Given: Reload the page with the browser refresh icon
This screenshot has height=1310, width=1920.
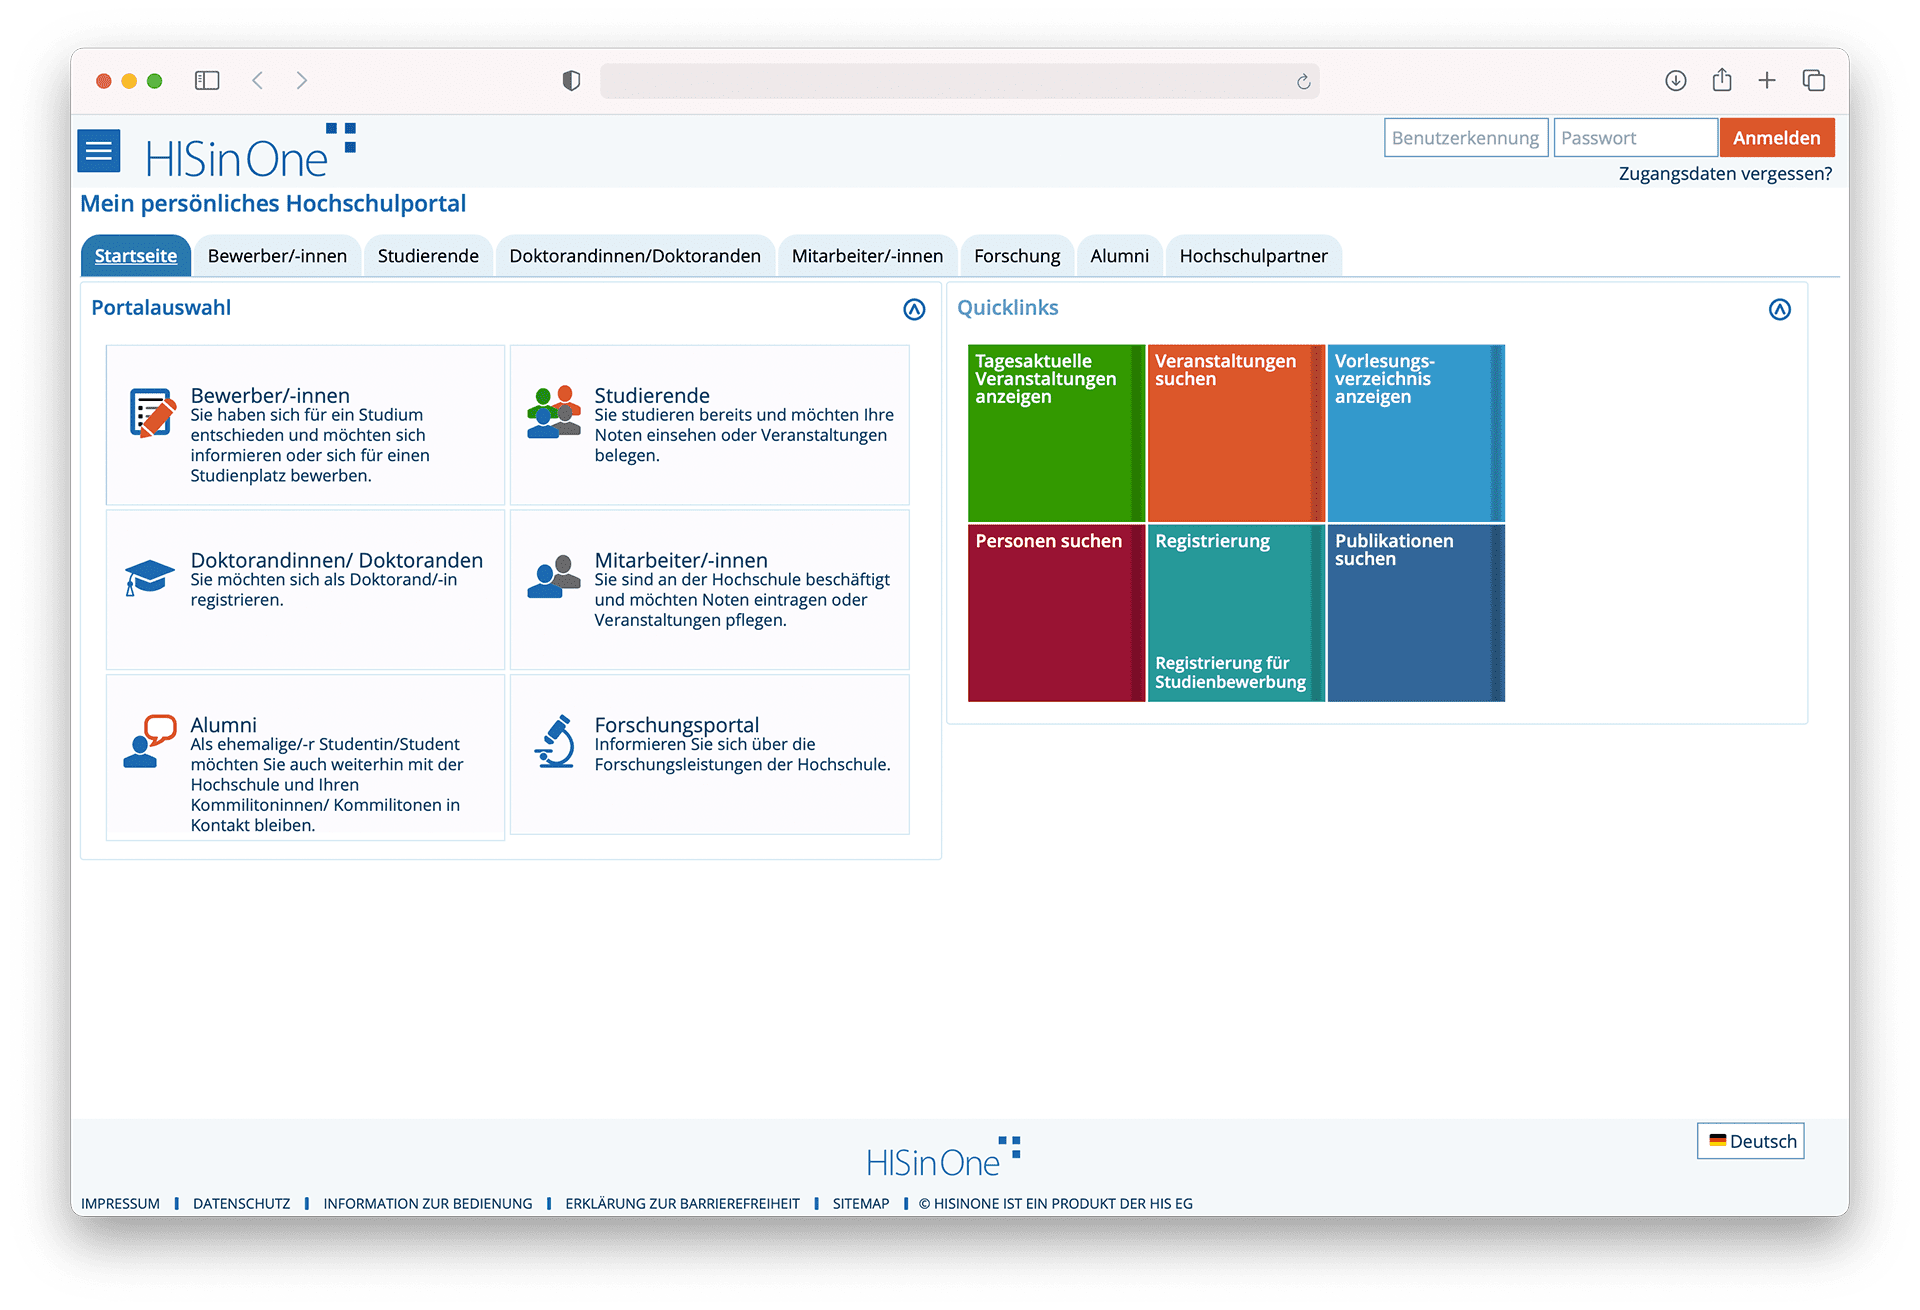Looking at the screenshot, I should (1302, 81).
